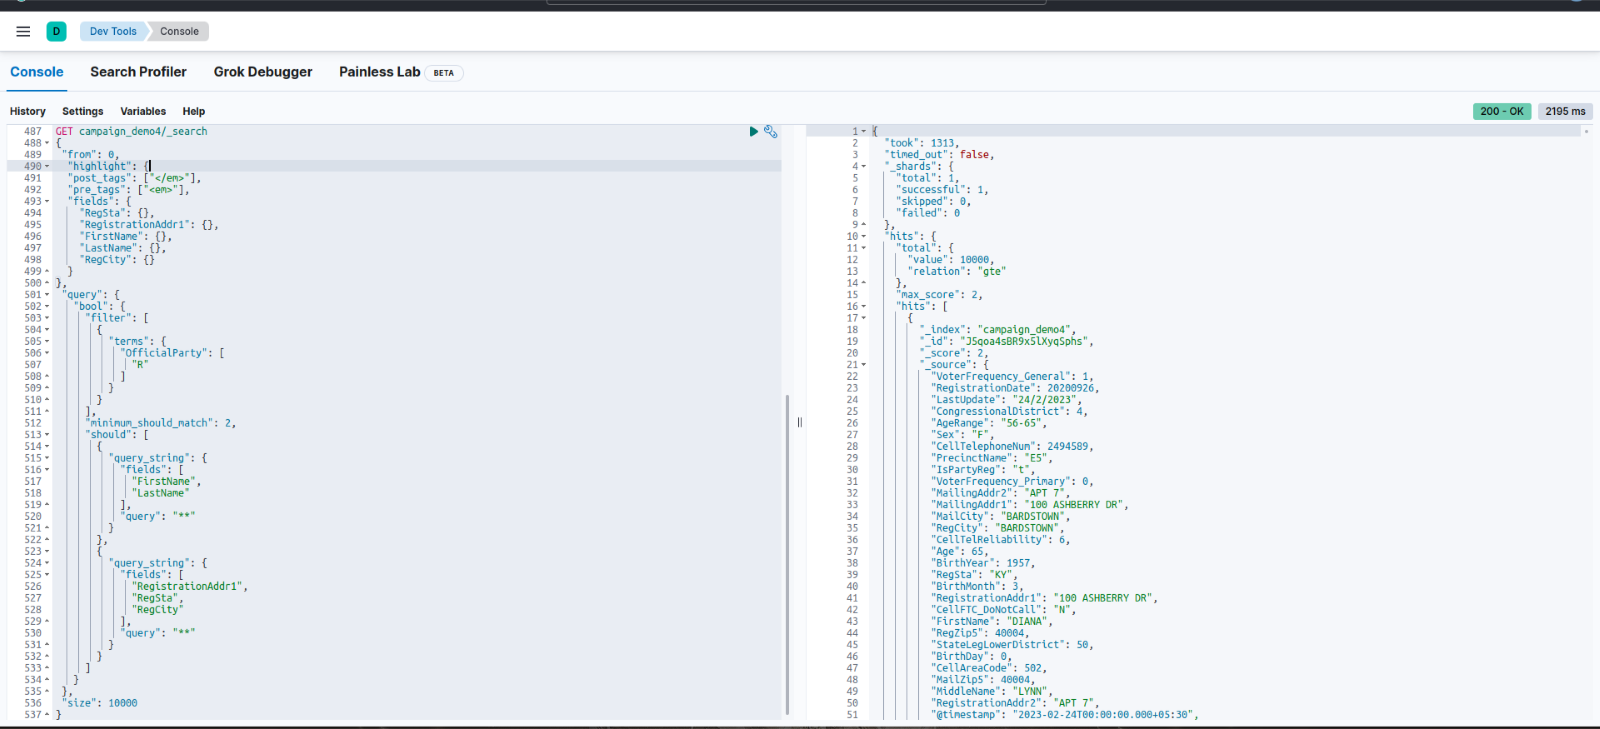Open the Grok Debugger tab
The height and width of the screenshot is (729, 1600).
point(263,72)
